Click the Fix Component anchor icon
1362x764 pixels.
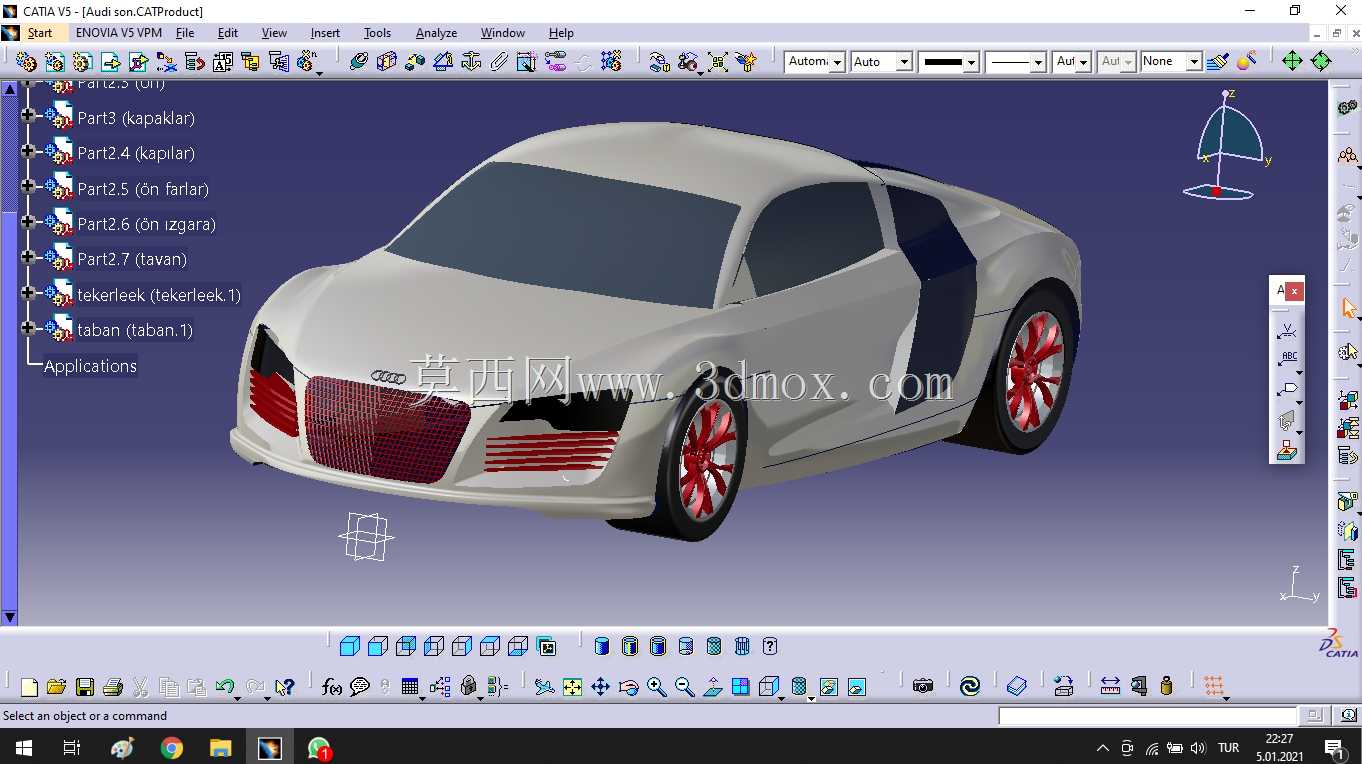471,61
